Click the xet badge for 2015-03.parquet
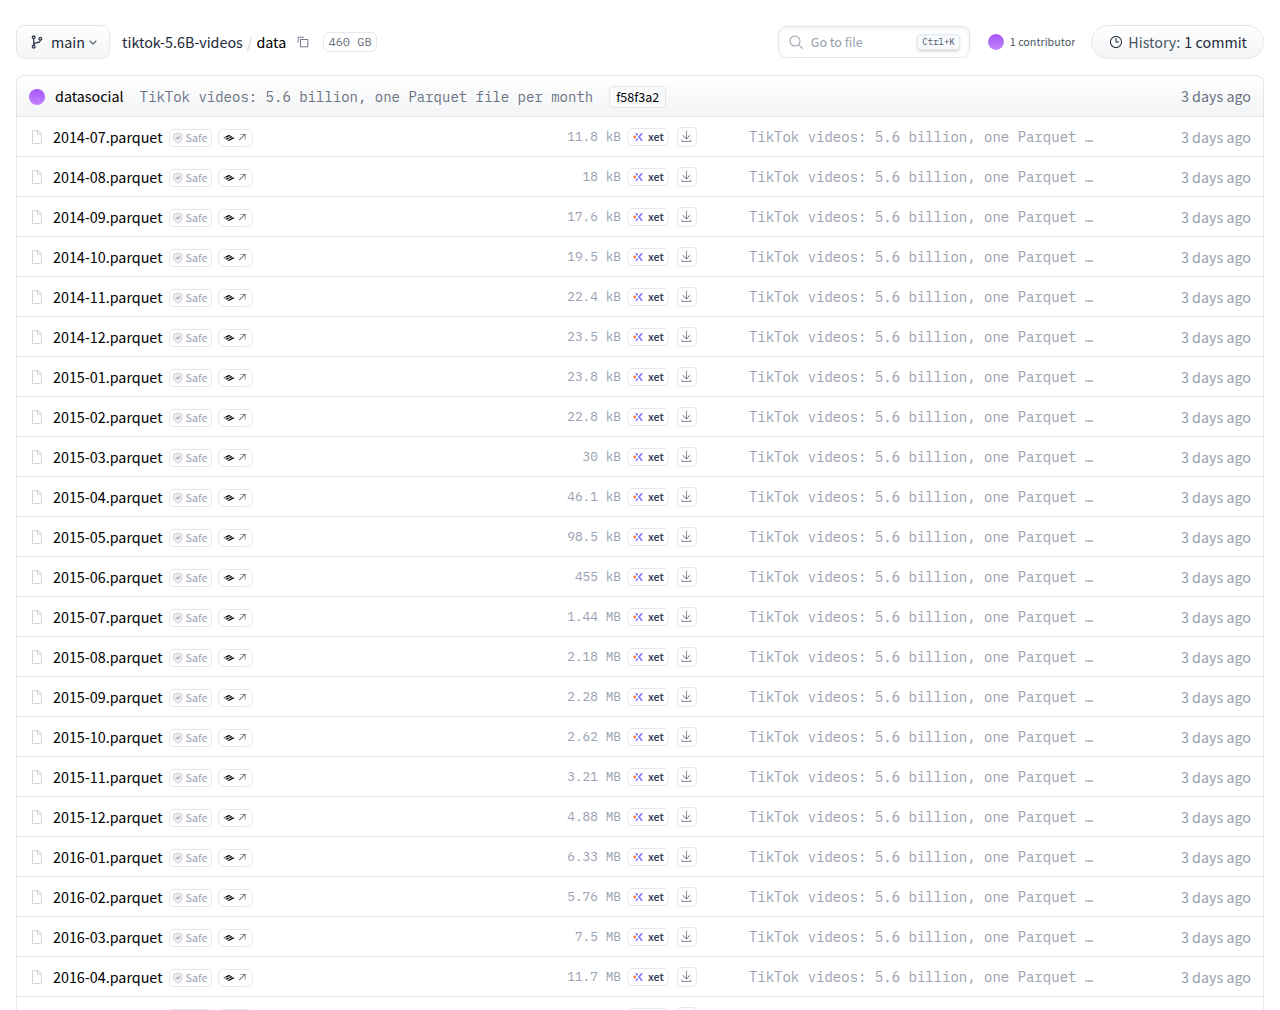 click(x=648, y=457)
